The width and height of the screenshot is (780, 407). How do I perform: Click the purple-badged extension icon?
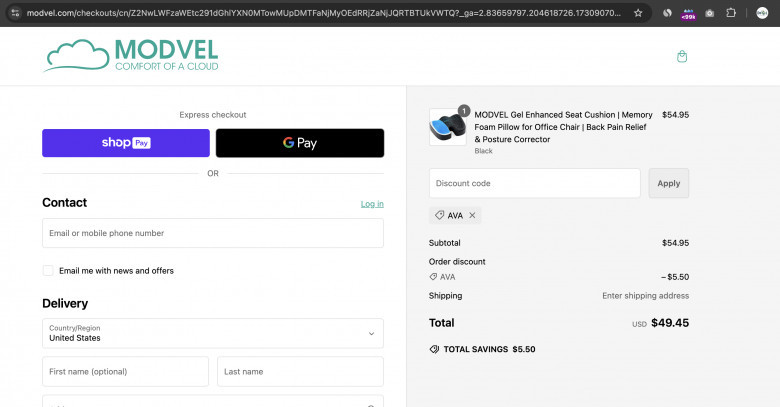[x=688, y=14]
